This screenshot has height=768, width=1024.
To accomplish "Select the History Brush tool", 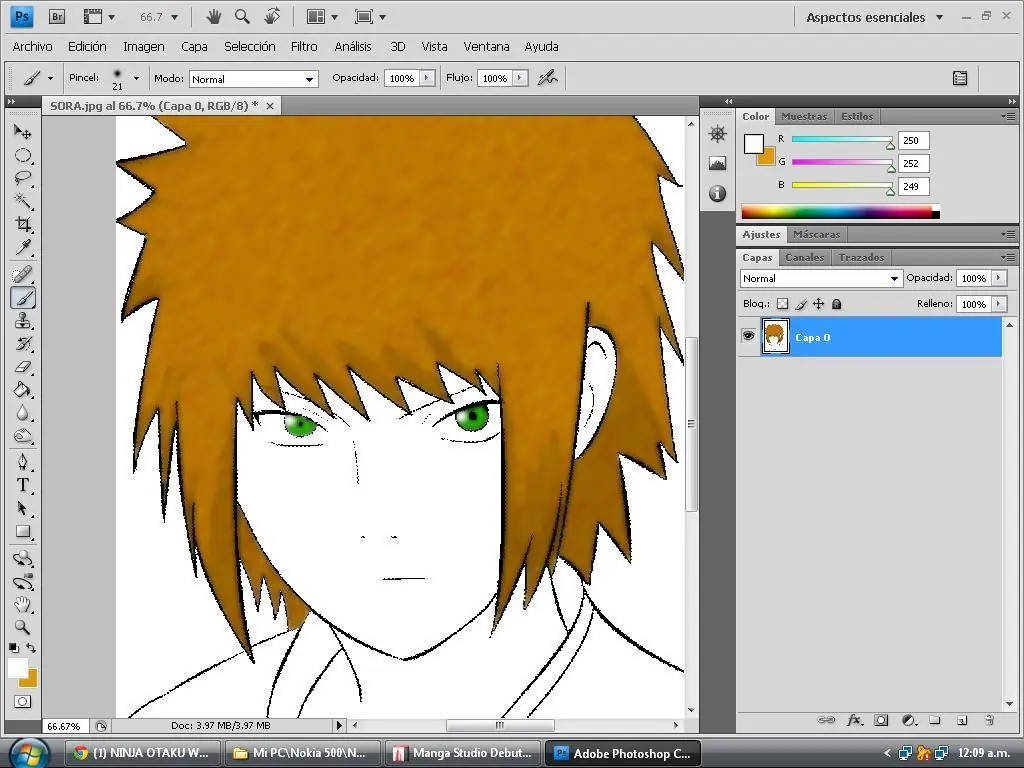I will [x=23, y=344].
